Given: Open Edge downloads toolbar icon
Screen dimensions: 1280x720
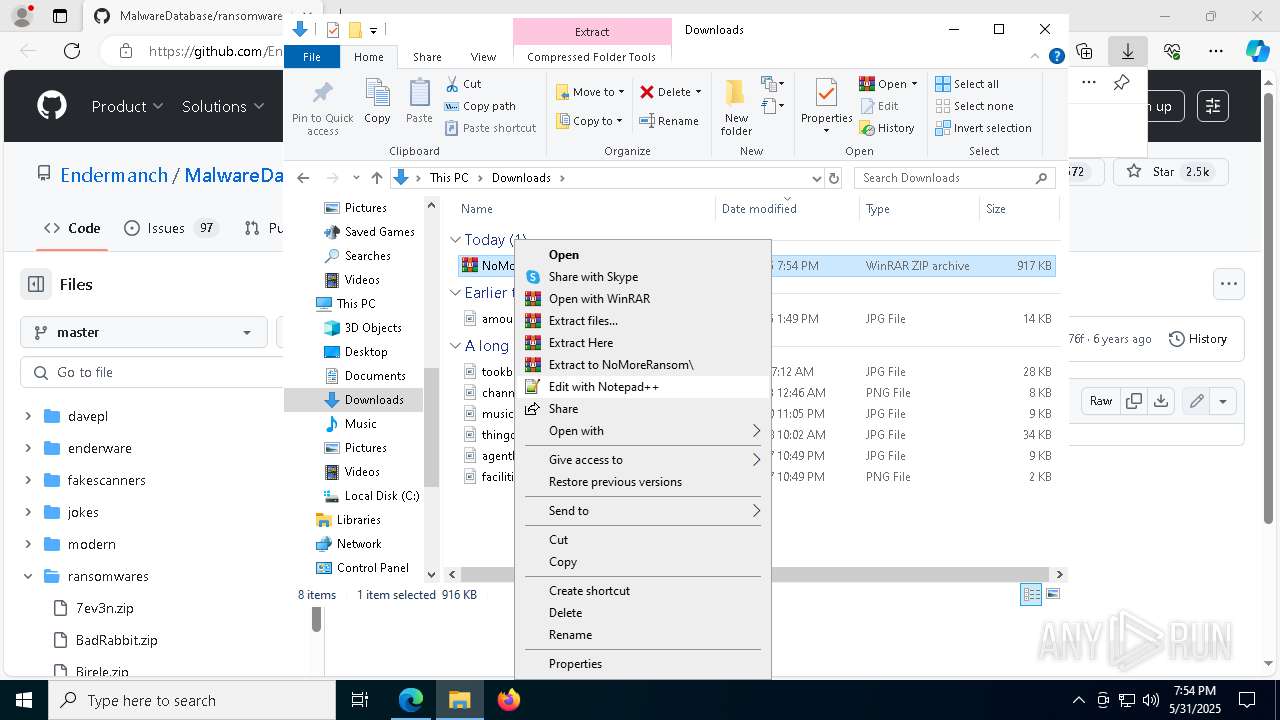Looking at the screenshot, I should (x=1128, y=50).
